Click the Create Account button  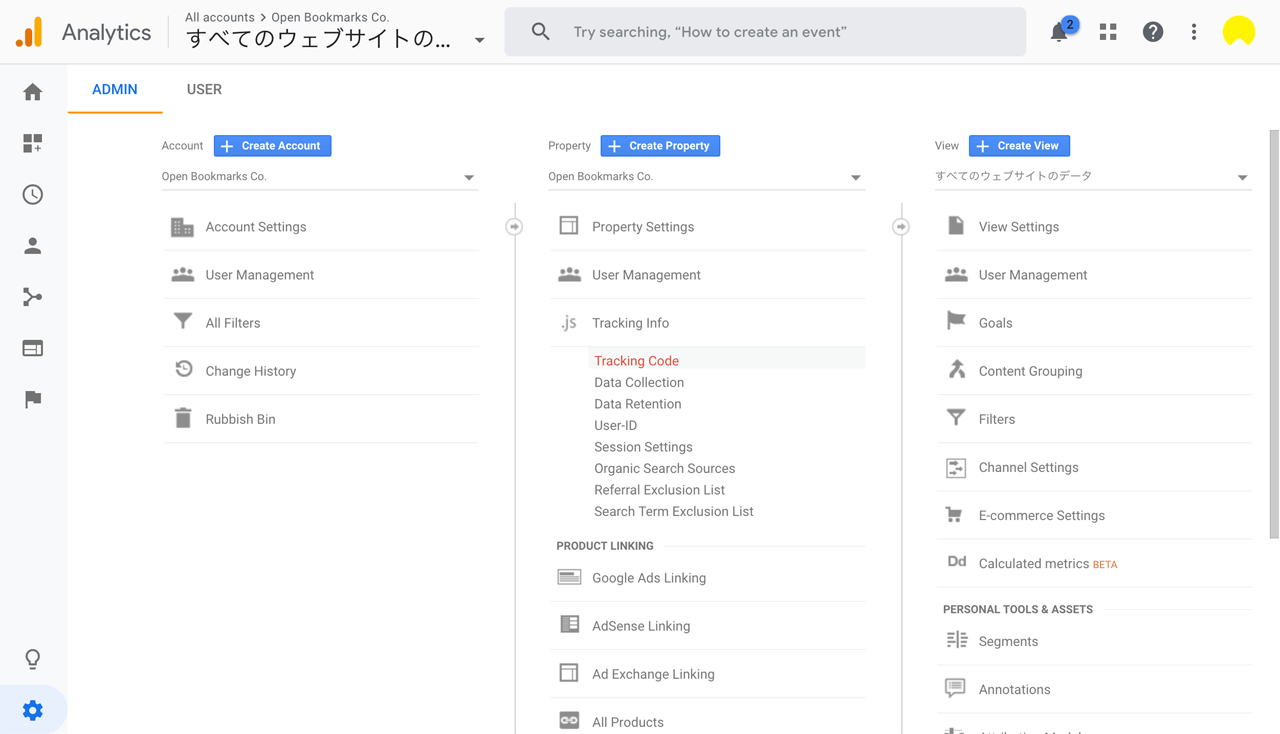pos(272,146)
